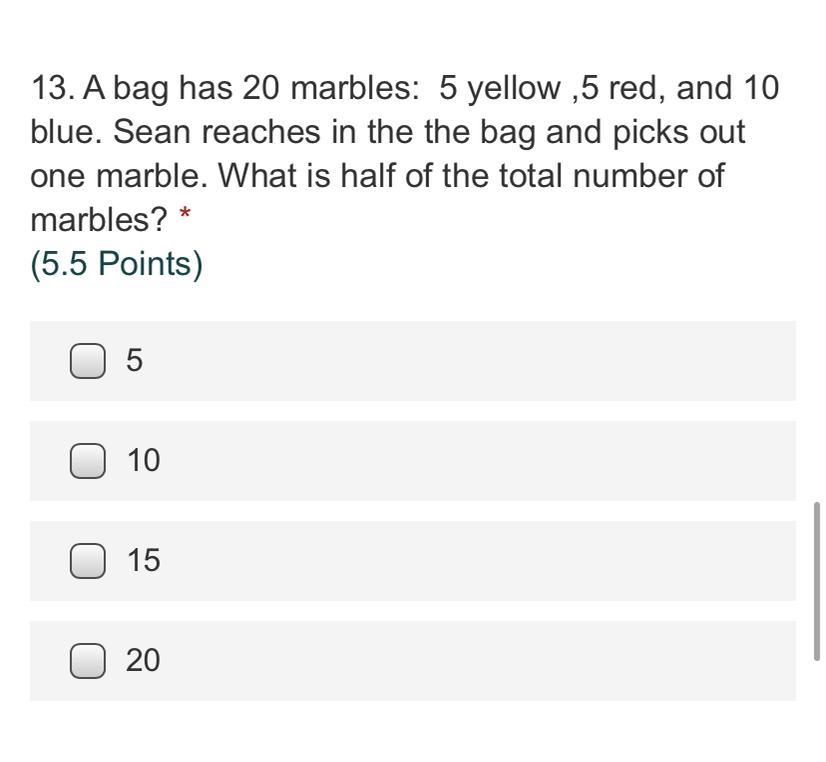Click the empty right area of the 20 option row
Screen dimensions: 826x762
[x=500, y=661]
